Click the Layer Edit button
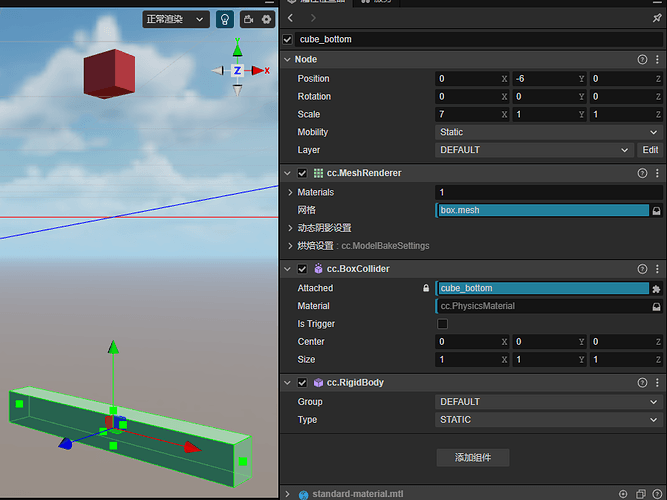 [x=650, y=150]
